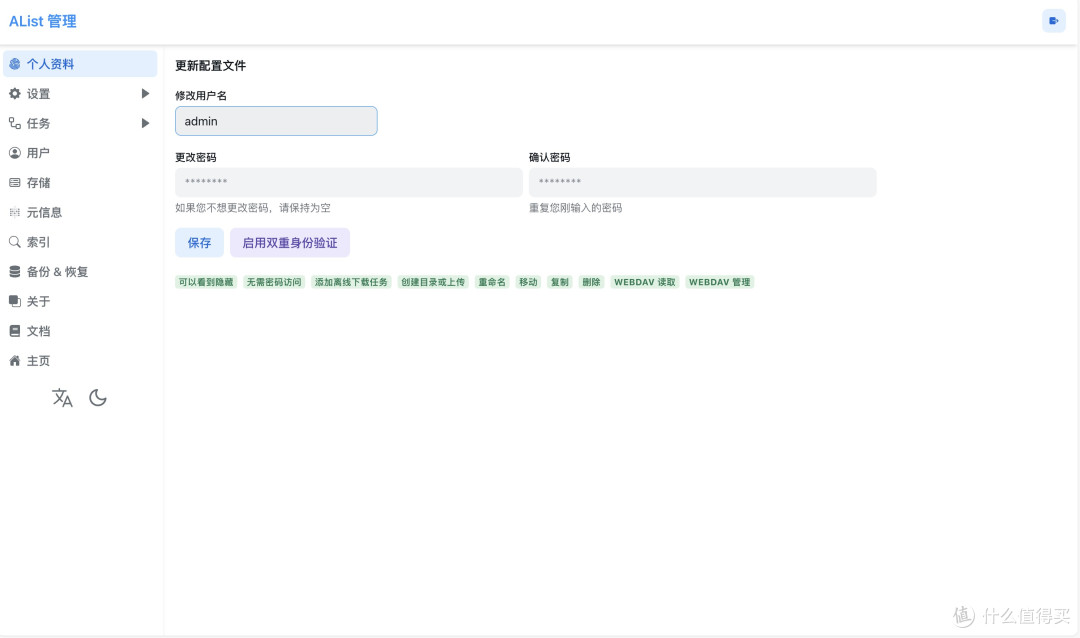1080x638 pixels.
Task: Open the 关于 page
Action: pos(80,301)
